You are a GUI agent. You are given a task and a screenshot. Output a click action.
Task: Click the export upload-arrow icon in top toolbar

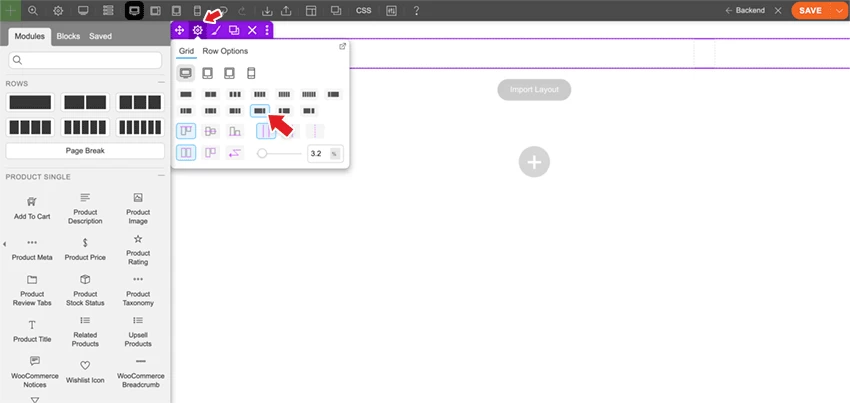click(287, 10)
